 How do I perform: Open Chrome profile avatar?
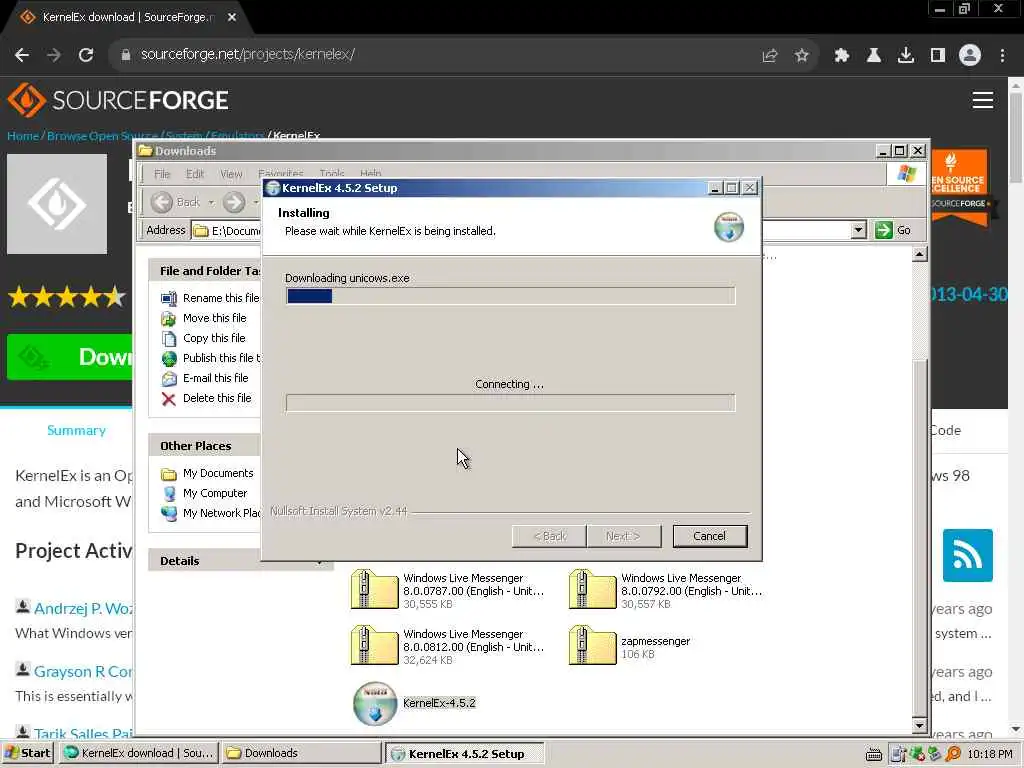click(970, 56)
